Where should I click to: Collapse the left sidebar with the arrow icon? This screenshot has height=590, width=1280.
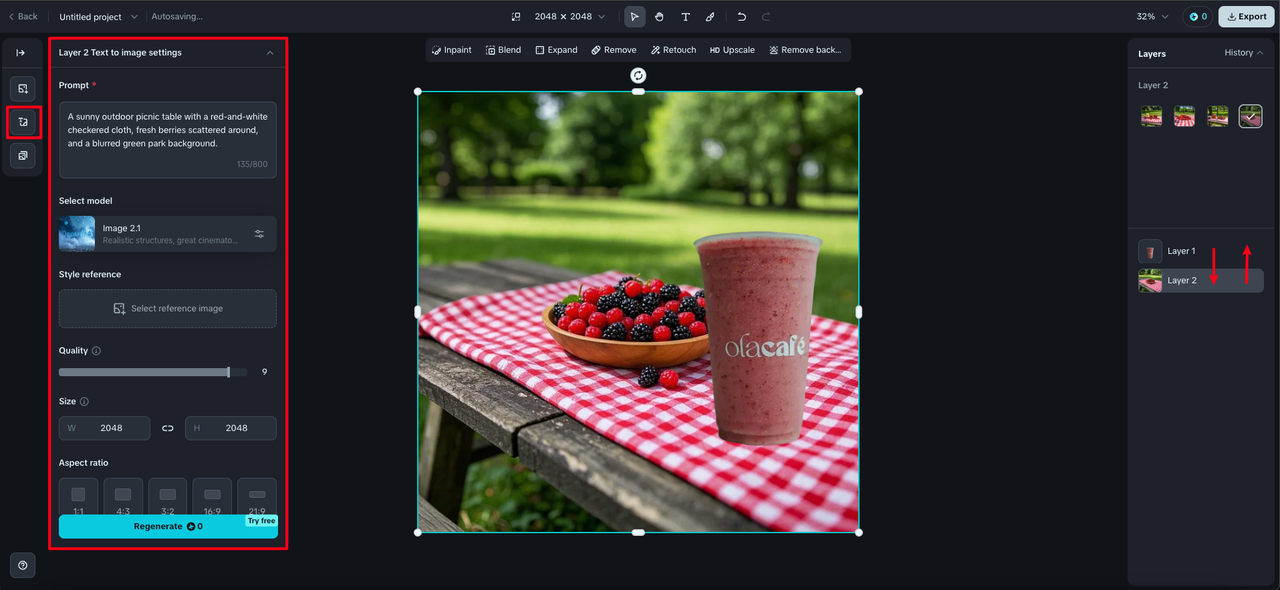(21, 53)
